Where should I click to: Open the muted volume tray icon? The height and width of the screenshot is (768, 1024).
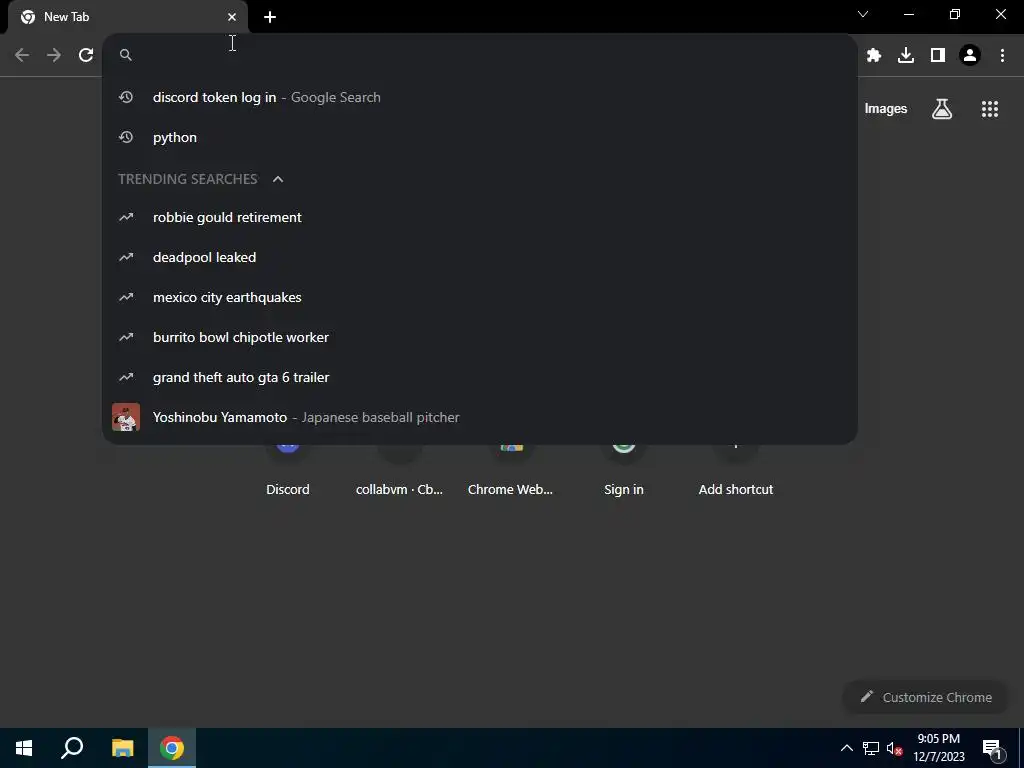[x=894, y=748]
